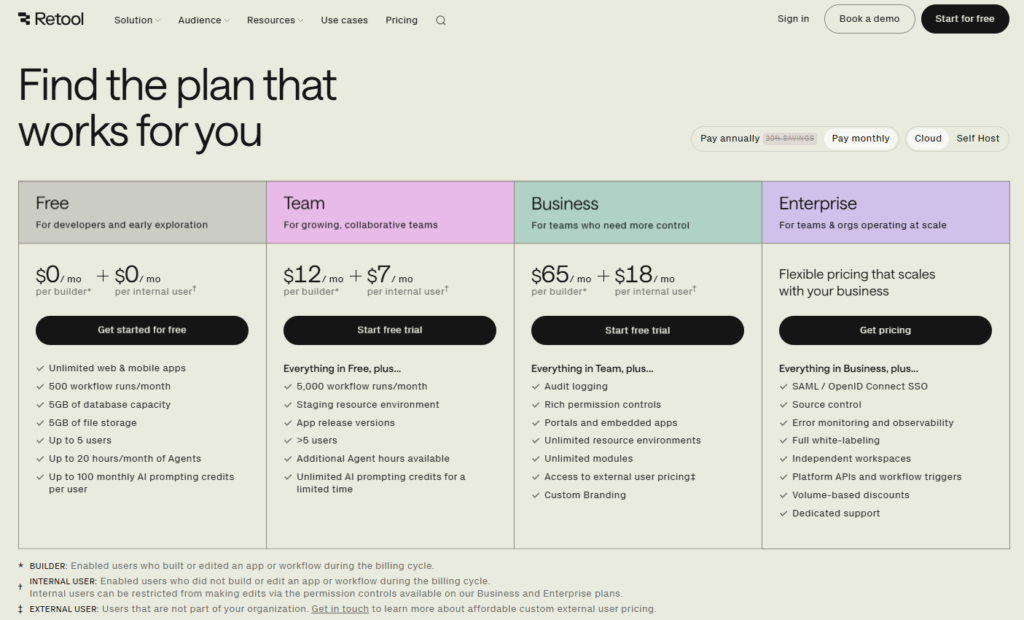This screenshot has width=1024, height=620.
Task: Click checkmark next to Staging resource environment
Action: tap(287, 405)
